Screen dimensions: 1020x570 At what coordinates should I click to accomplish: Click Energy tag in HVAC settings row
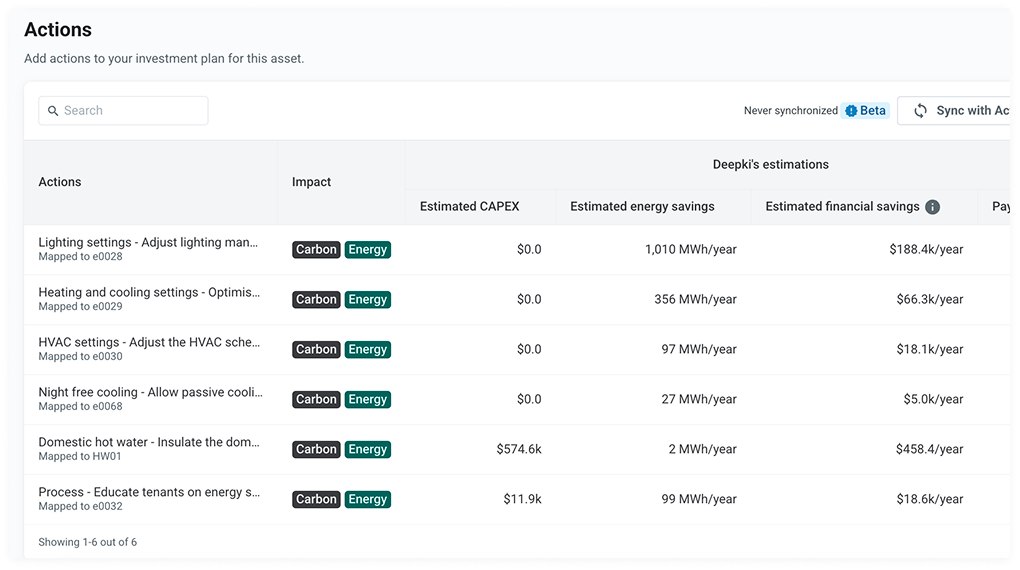pyautogui.click(x=368, y=349)
